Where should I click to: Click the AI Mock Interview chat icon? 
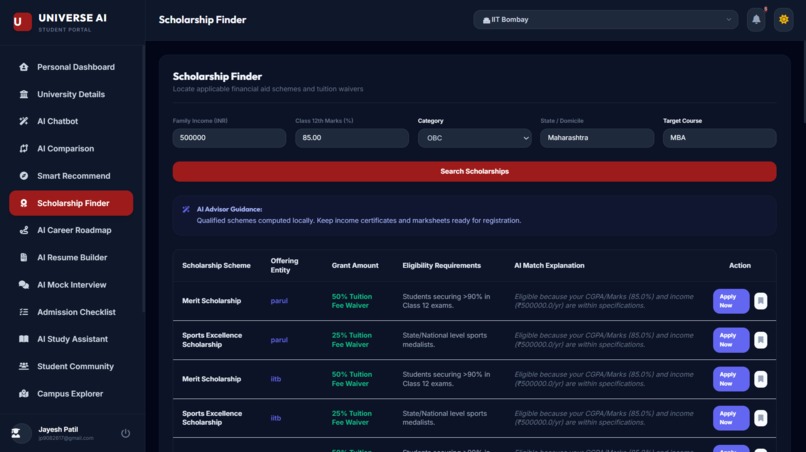click(x=24, y=285)
